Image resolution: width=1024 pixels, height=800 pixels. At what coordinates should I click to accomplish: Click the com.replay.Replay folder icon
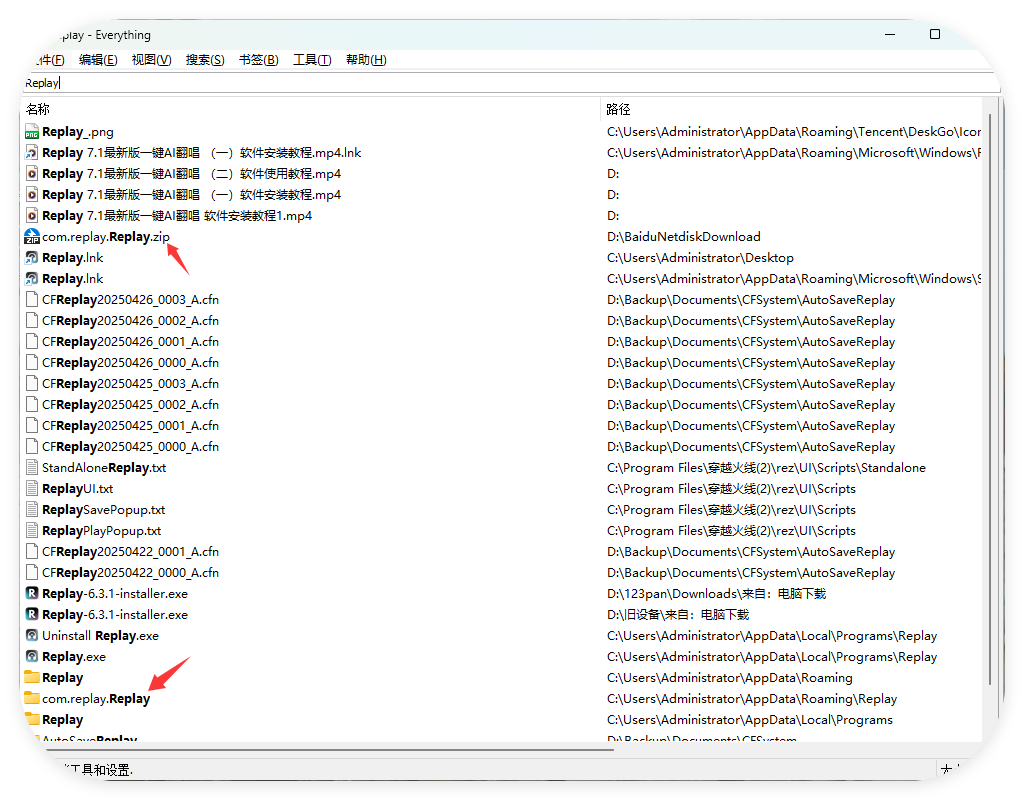pos(31,698)
